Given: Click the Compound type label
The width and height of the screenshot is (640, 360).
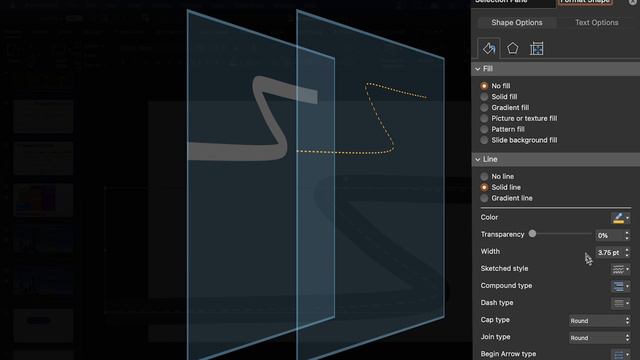Looking at the screenshot, I should click(506, 286).
